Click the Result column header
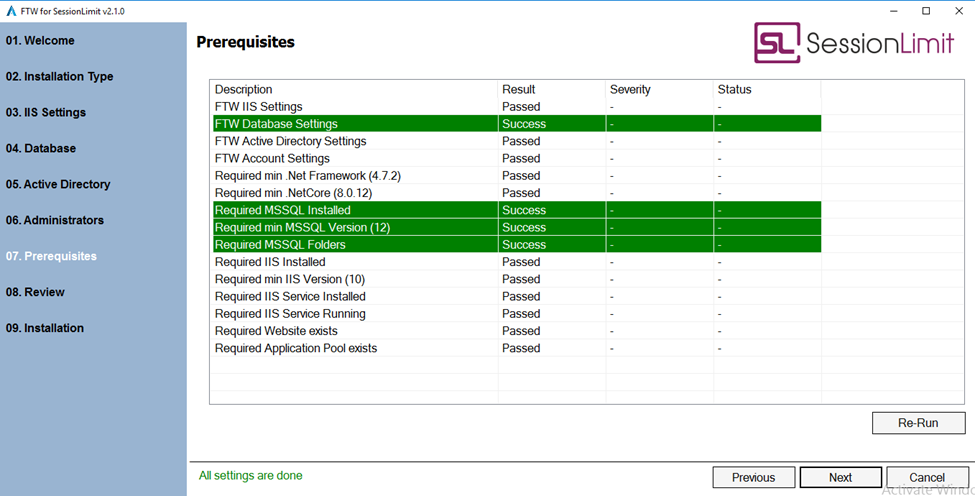This screenshot has height=496, width=975. [x=518, y=90]
